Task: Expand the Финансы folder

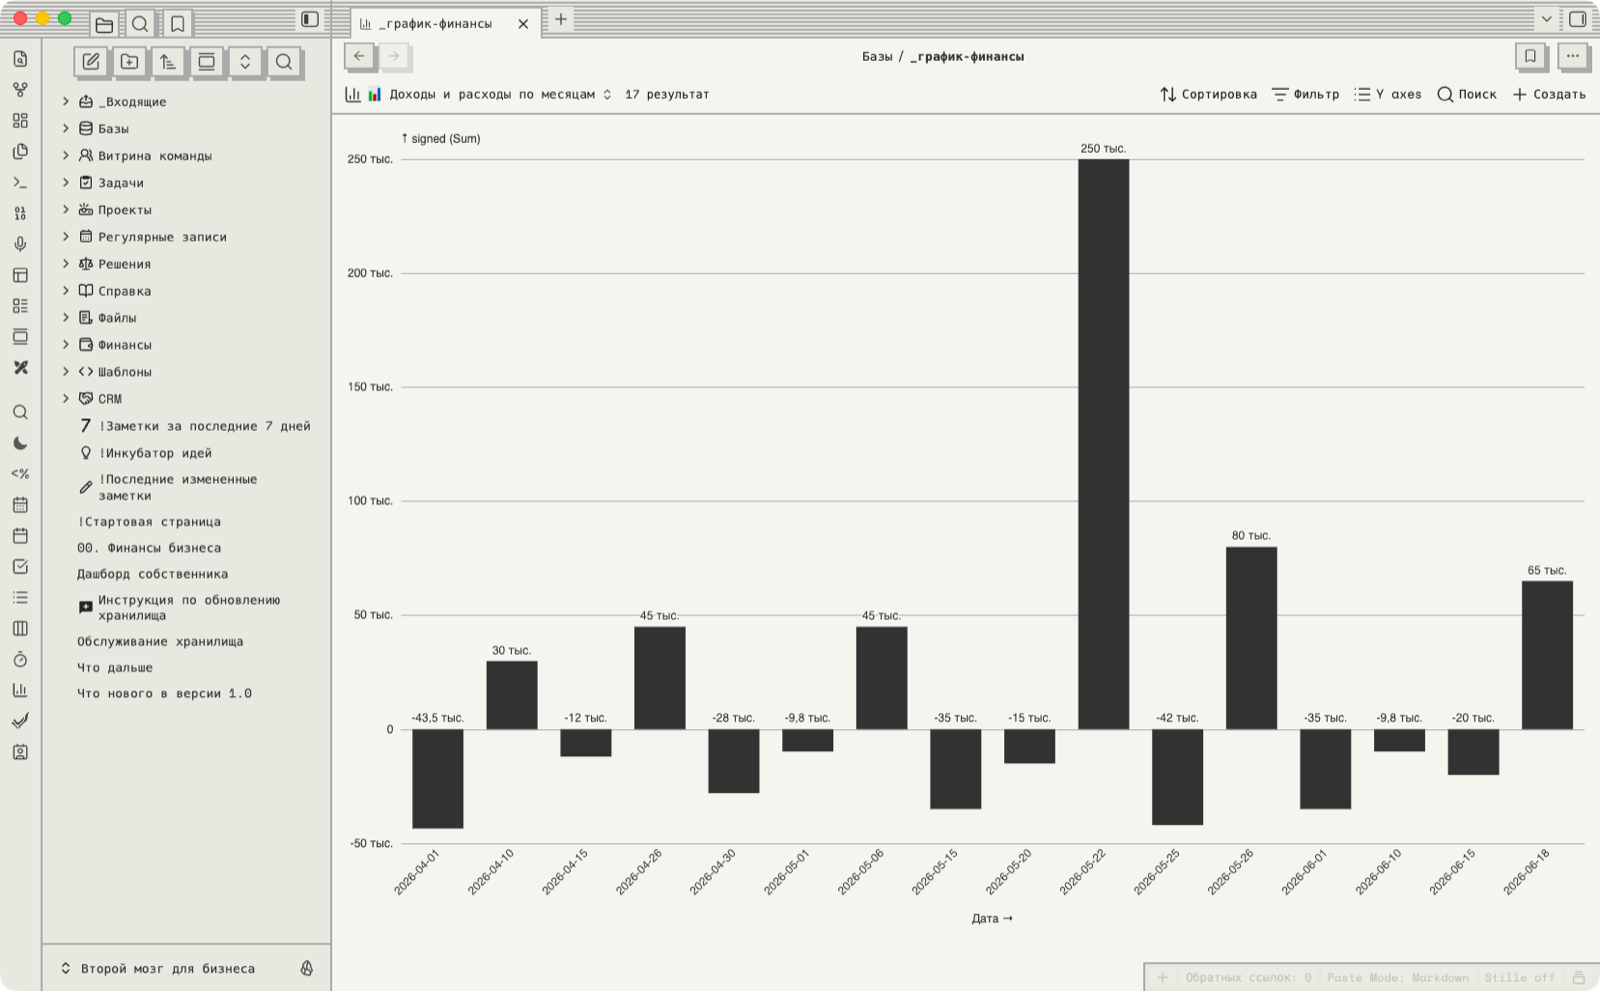Action: (x=66, y=345)
